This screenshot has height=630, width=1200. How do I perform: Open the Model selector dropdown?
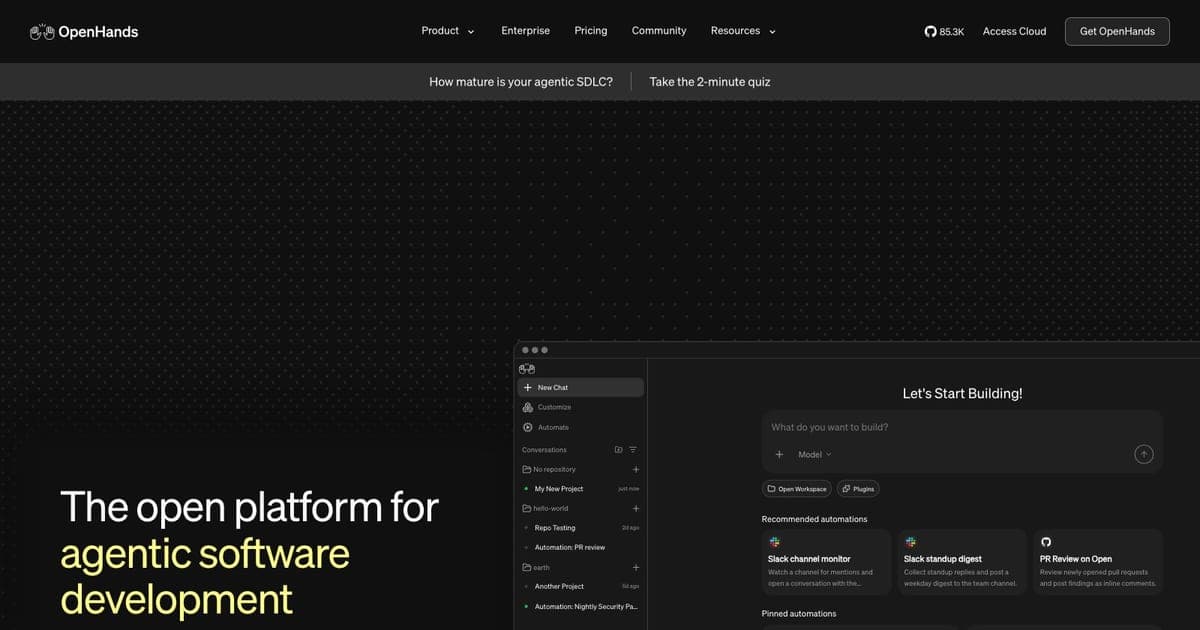pos(815,454)
